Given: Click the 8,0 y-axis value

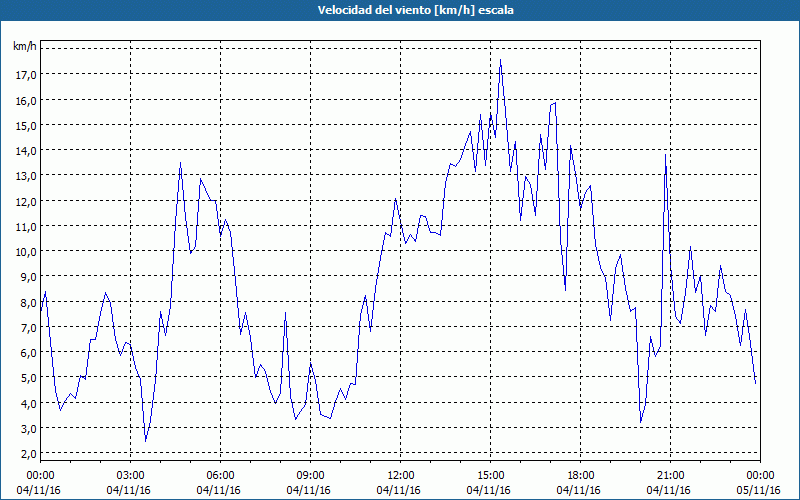Looking at the screenshot, I should pyautogui.click(x=29, y=303).
